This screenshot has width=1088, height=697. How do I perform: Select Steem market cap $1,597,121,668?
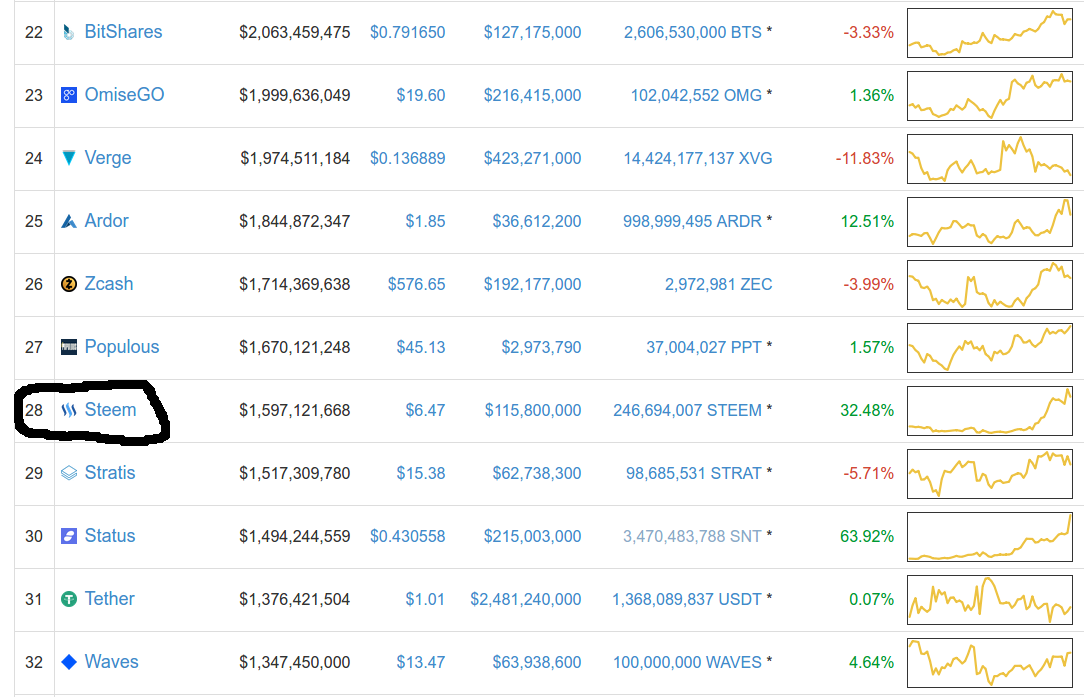pyautogui.click(x=295, y=410)
